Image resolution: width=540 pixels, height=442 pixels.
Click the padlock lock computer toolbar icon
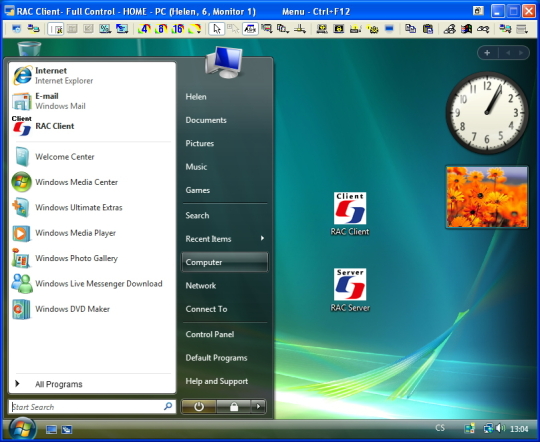pyautogui.click(x=339, y=29)
